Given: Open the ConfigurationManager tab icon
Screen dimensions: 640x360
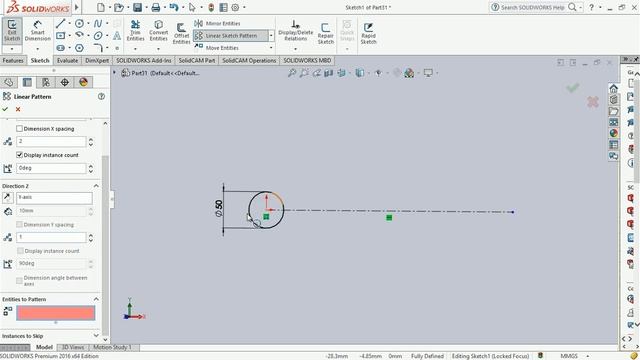Looking at the screenshot, I should coord(46,82).
